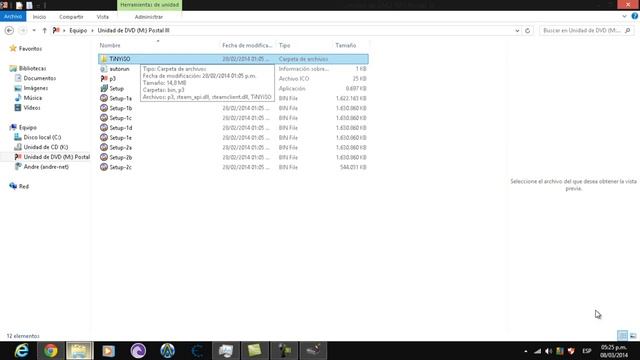Search in Unidad de DVD field
The image size is (640, 360).
click(587, 31)
